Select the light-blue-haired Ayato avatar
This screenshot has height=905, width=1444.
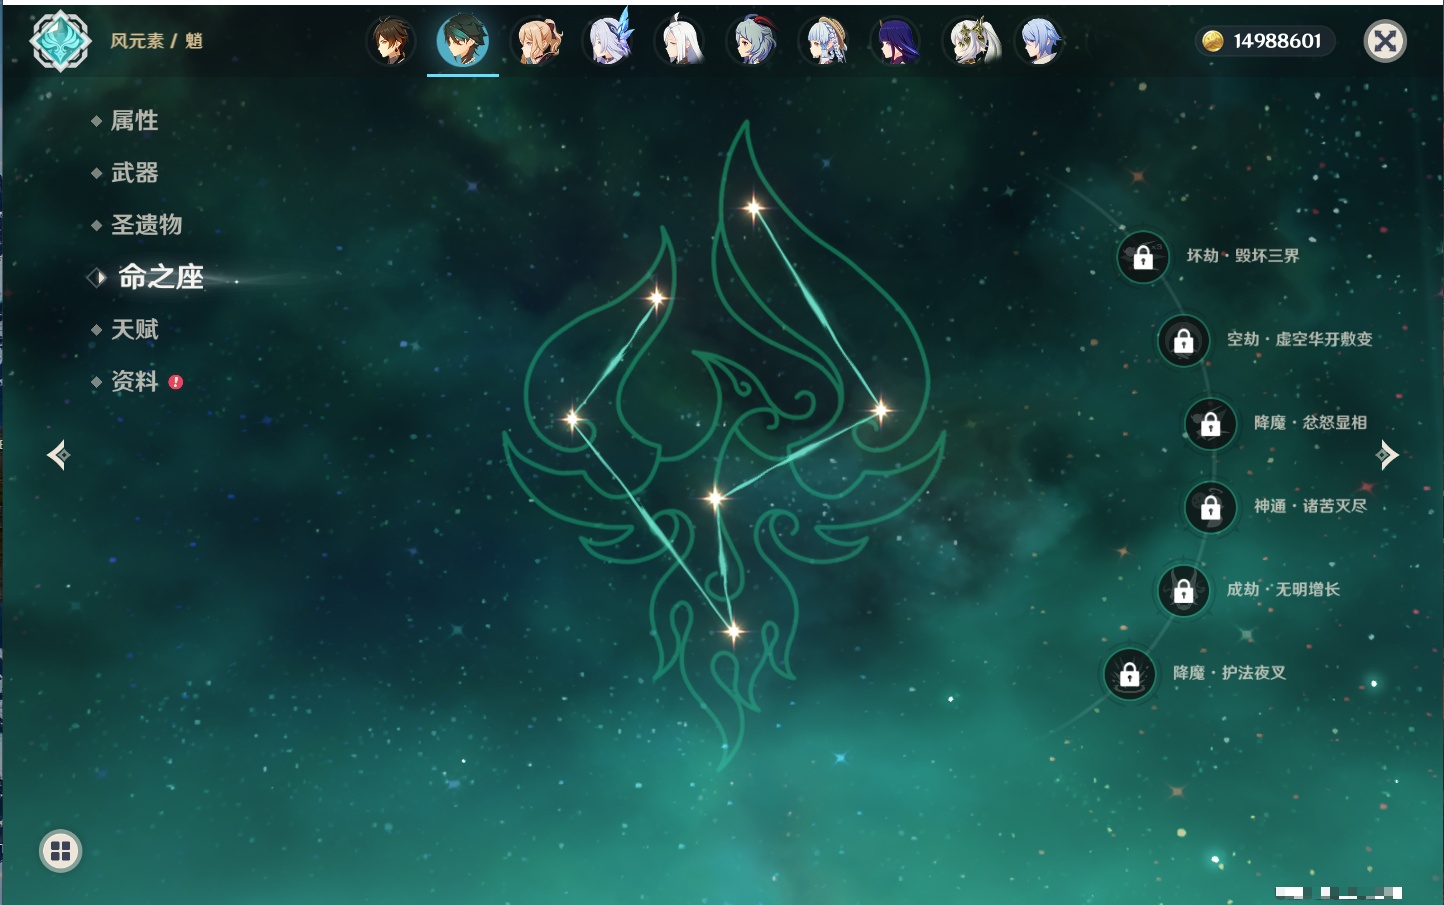1041,41
